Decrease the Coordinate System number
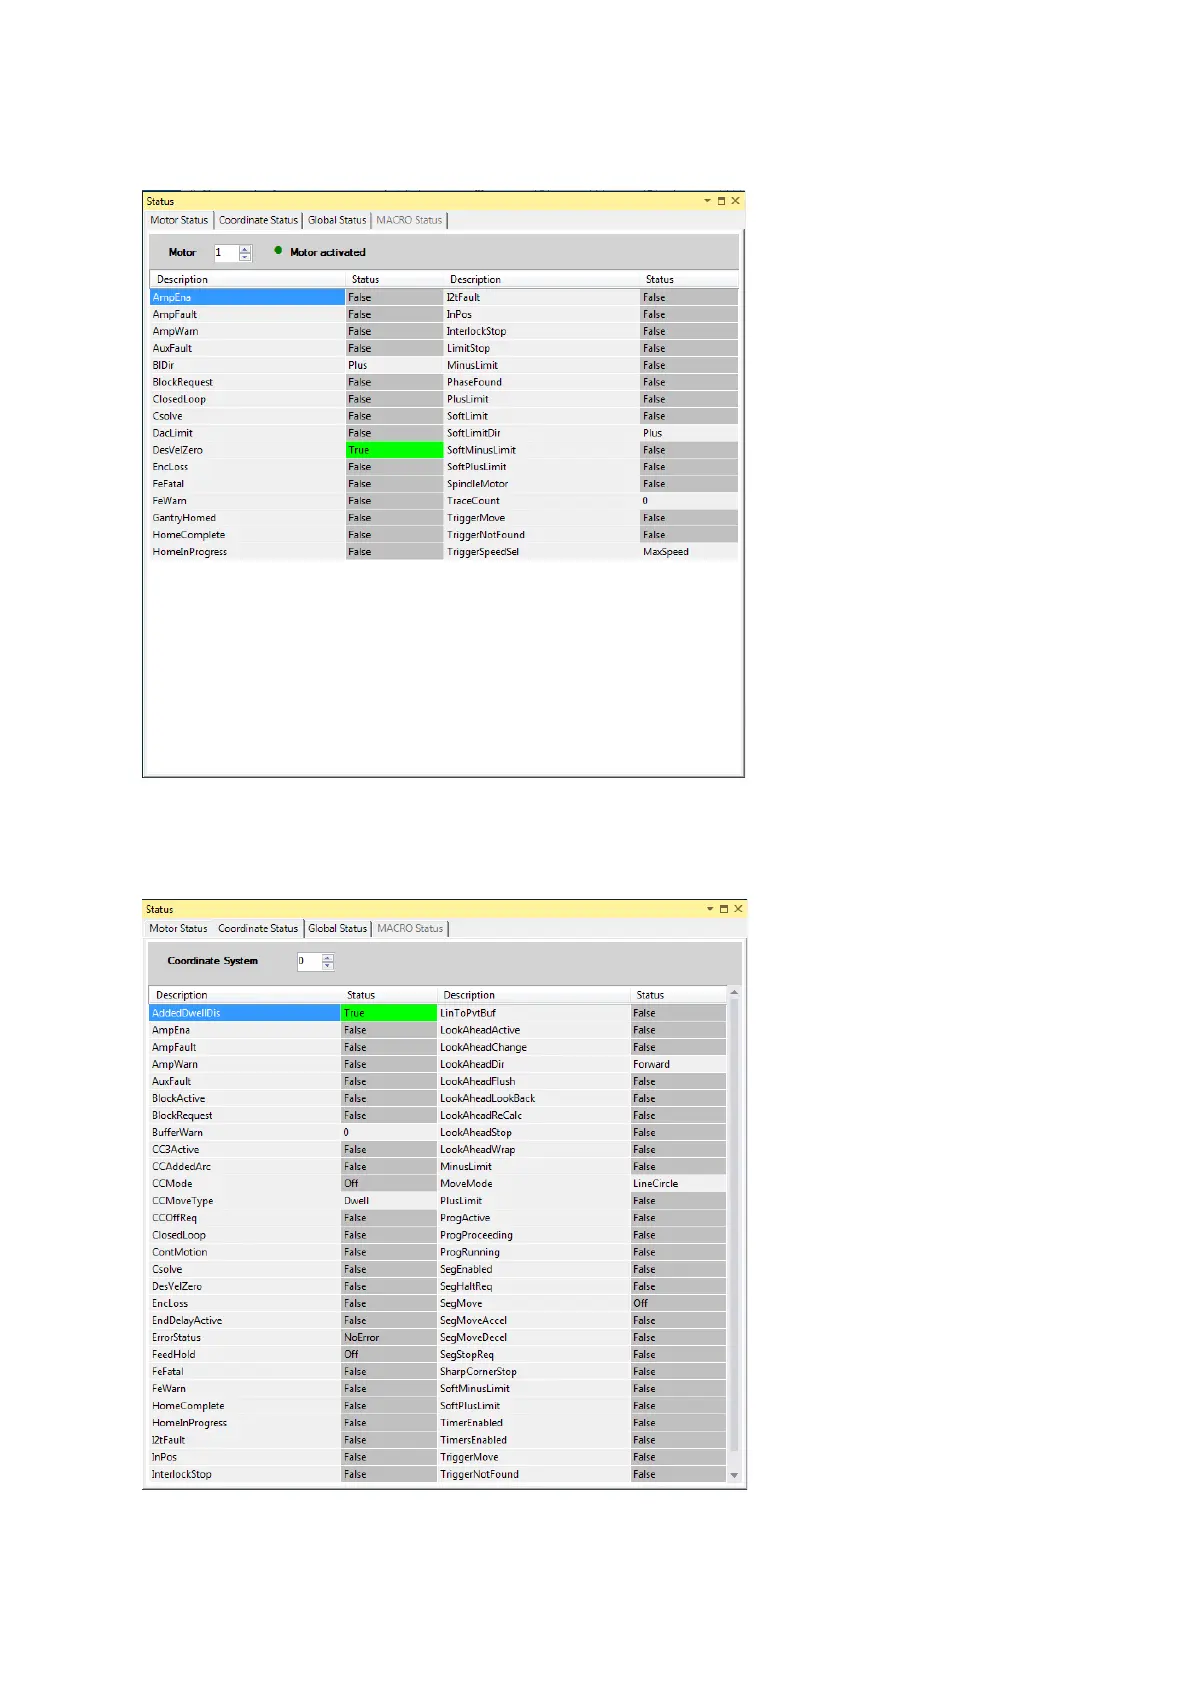The height and width of the screenshot is (1684, 1191). coord(327,966)
